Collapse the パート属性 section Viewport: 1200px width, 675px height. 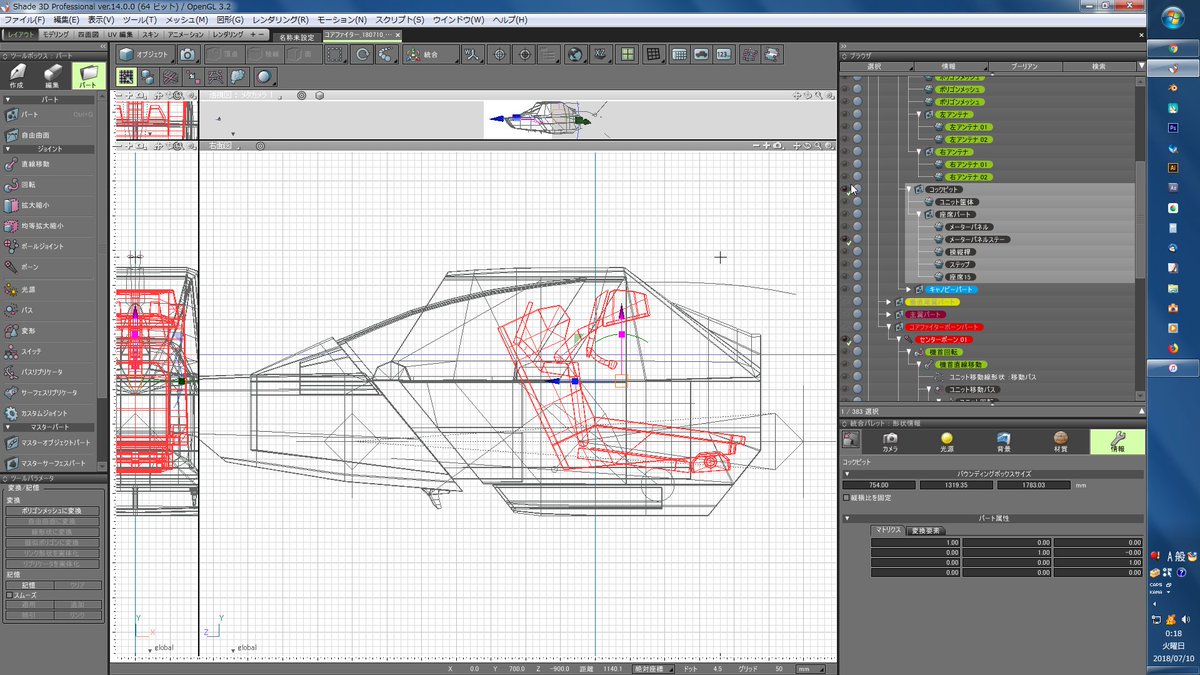coord(847,518)
